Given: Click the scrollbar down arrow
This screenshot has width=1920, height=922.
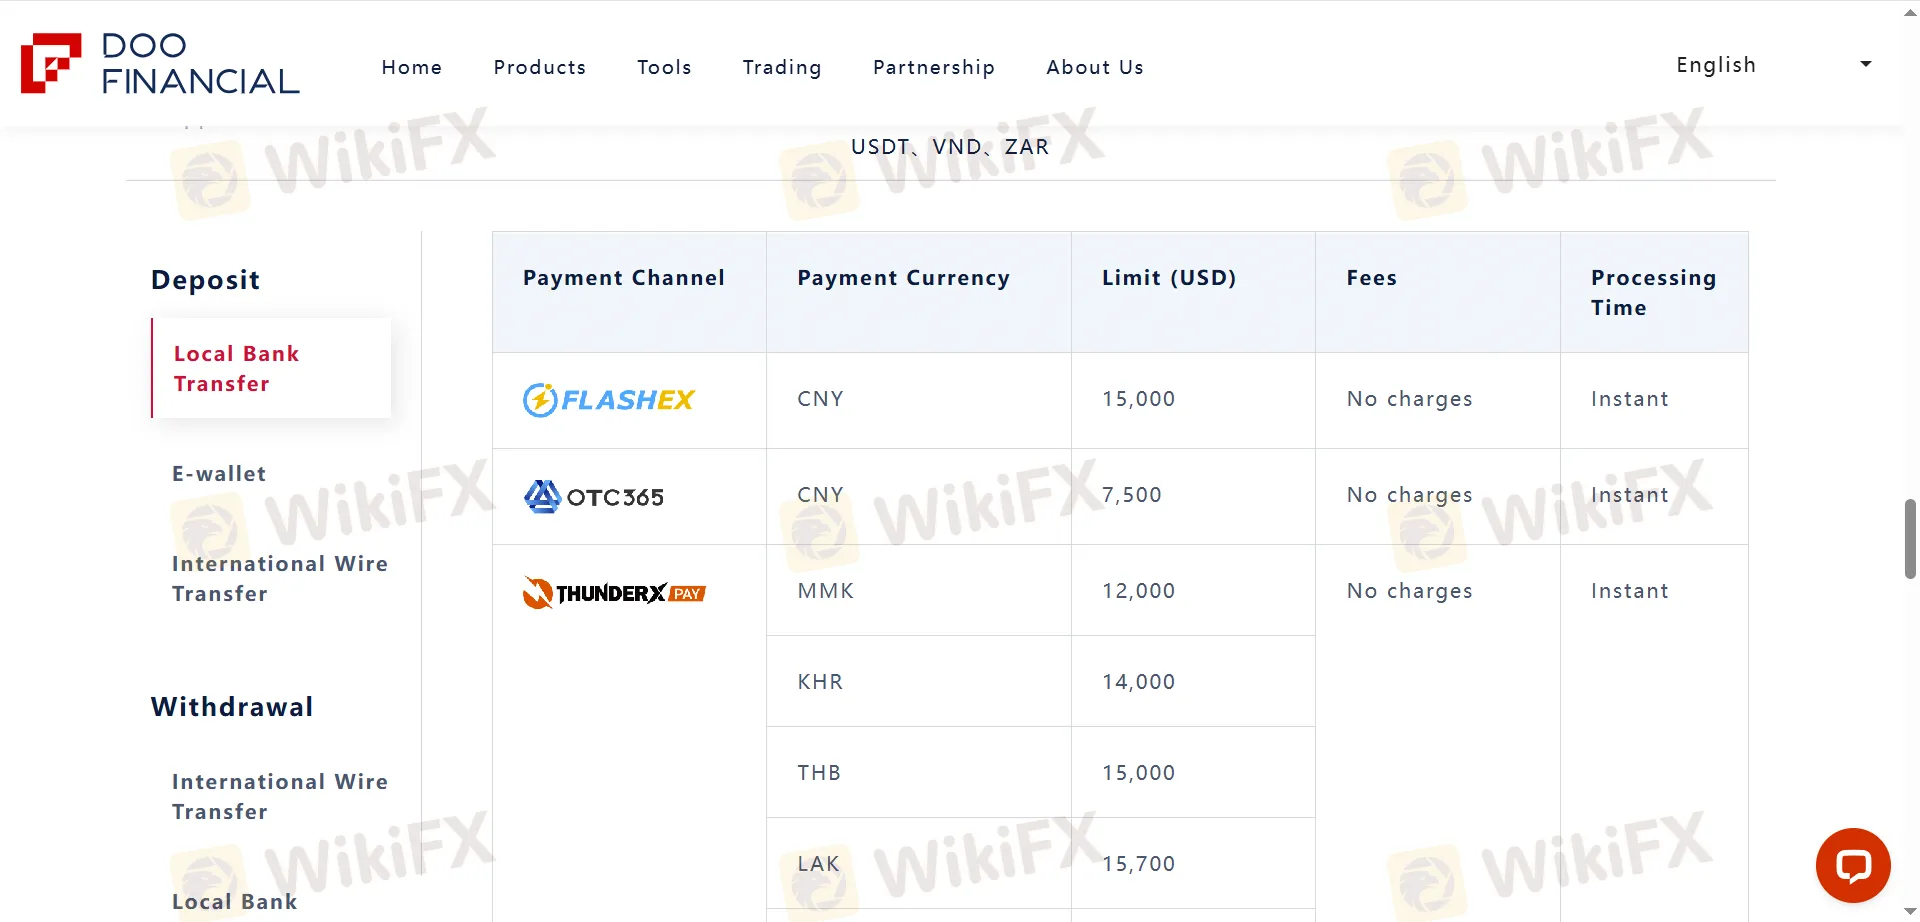Looking at the screenshot, I should (1910, 912).
